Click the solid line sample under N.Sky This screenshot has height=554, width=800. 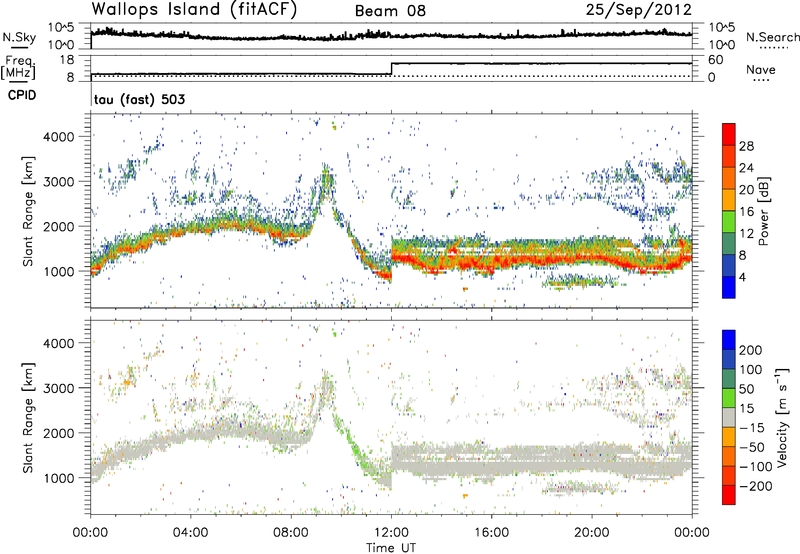click(x=19, y=47)
